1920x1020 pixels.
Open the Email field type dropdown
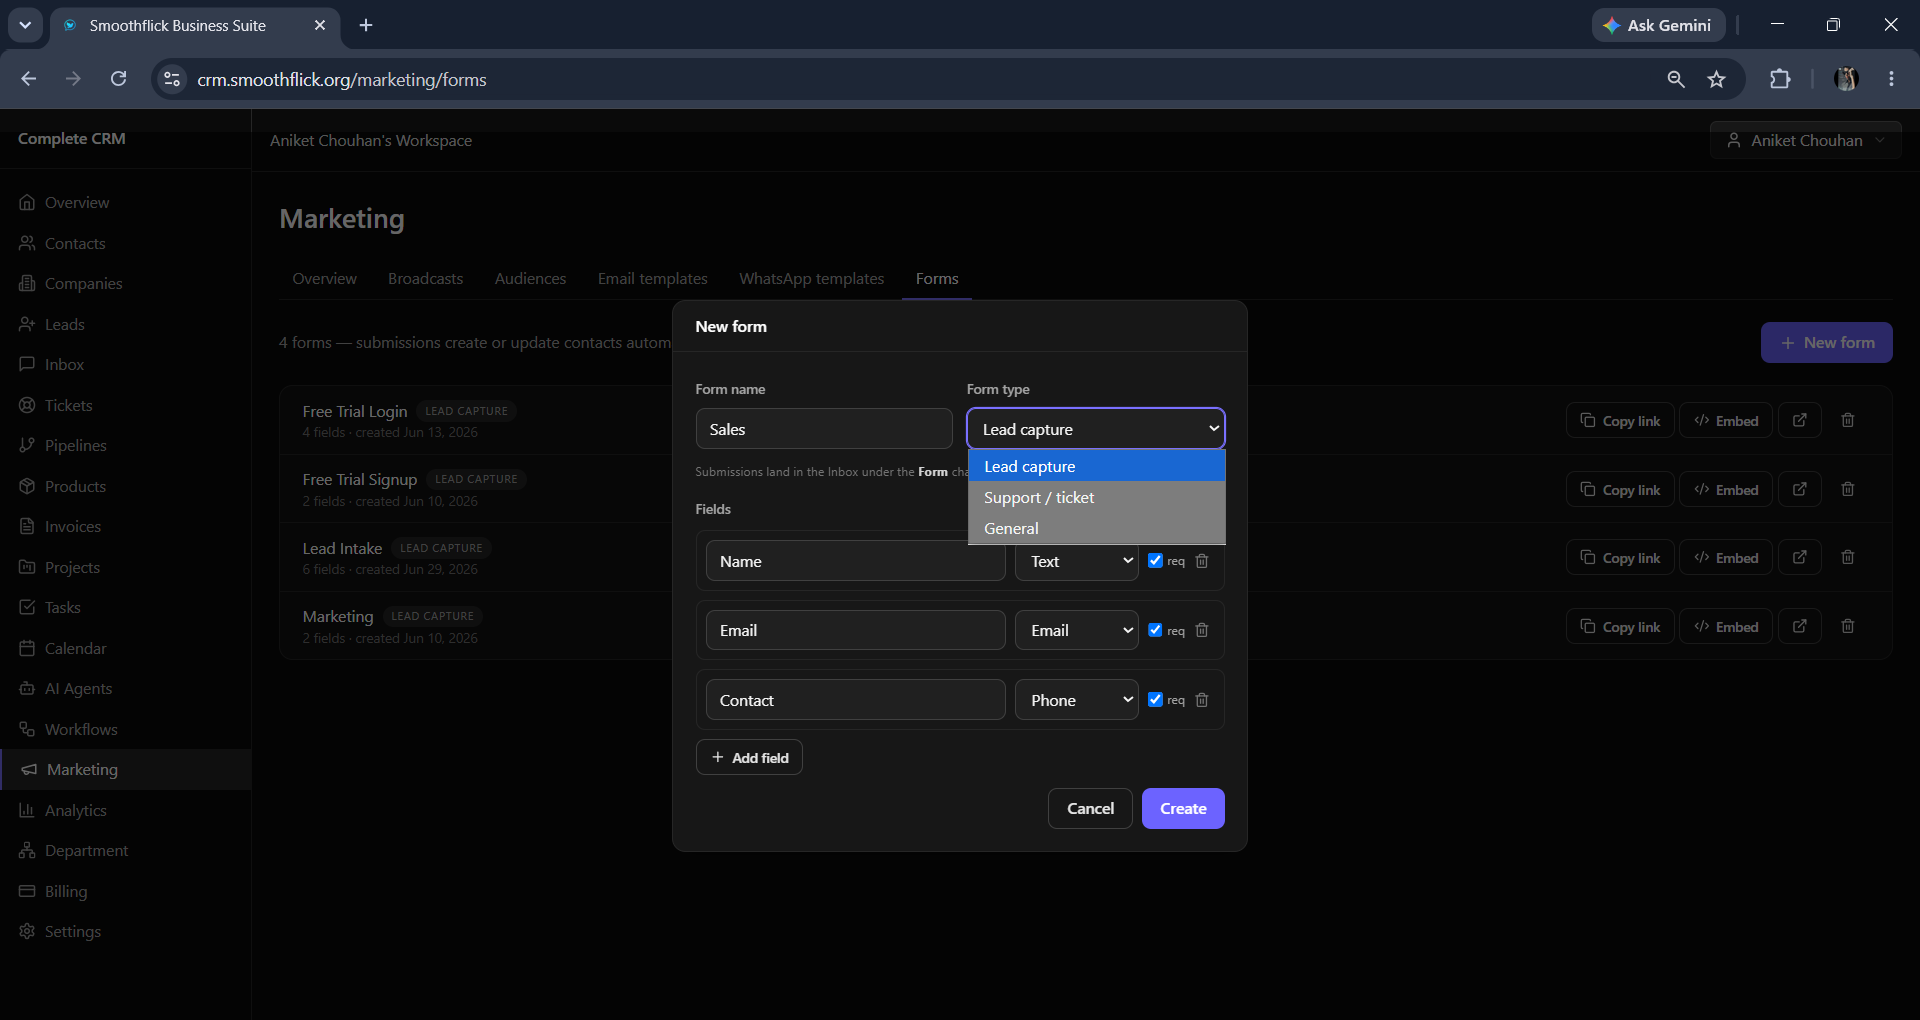click(1077, 630)
